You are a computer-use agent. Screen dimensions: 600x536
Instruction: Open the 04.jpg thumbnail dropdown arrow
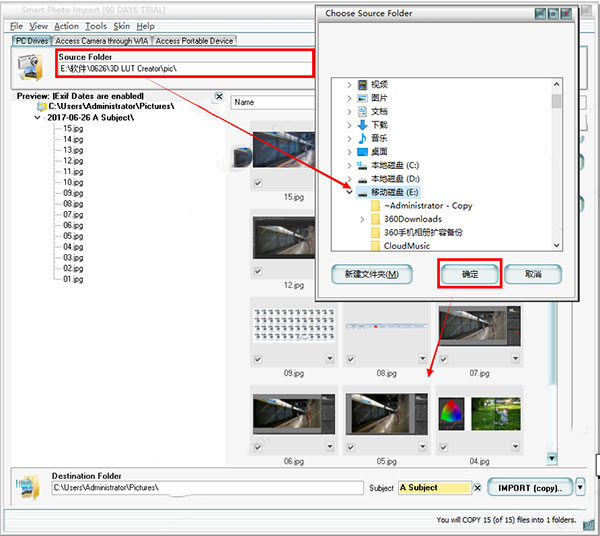coord(515,446)
